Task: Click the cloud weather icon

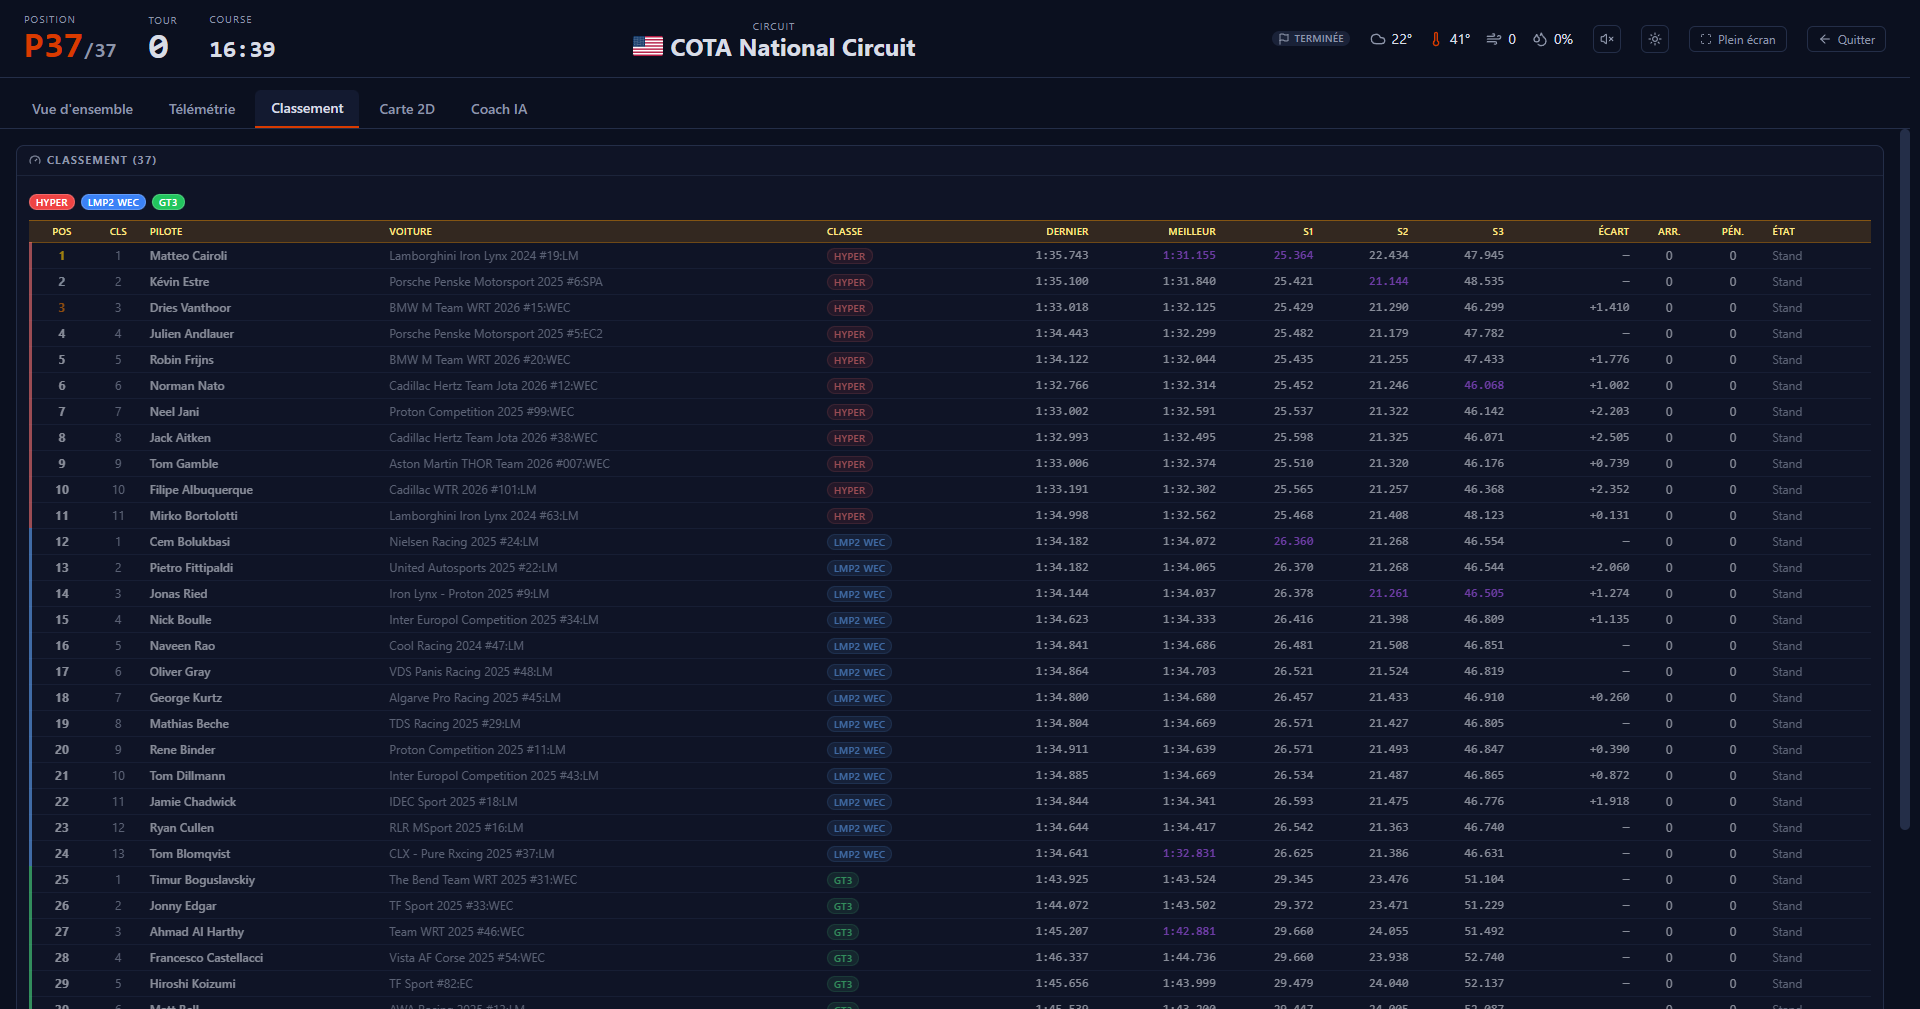Action: click(x=1378, y=40)
